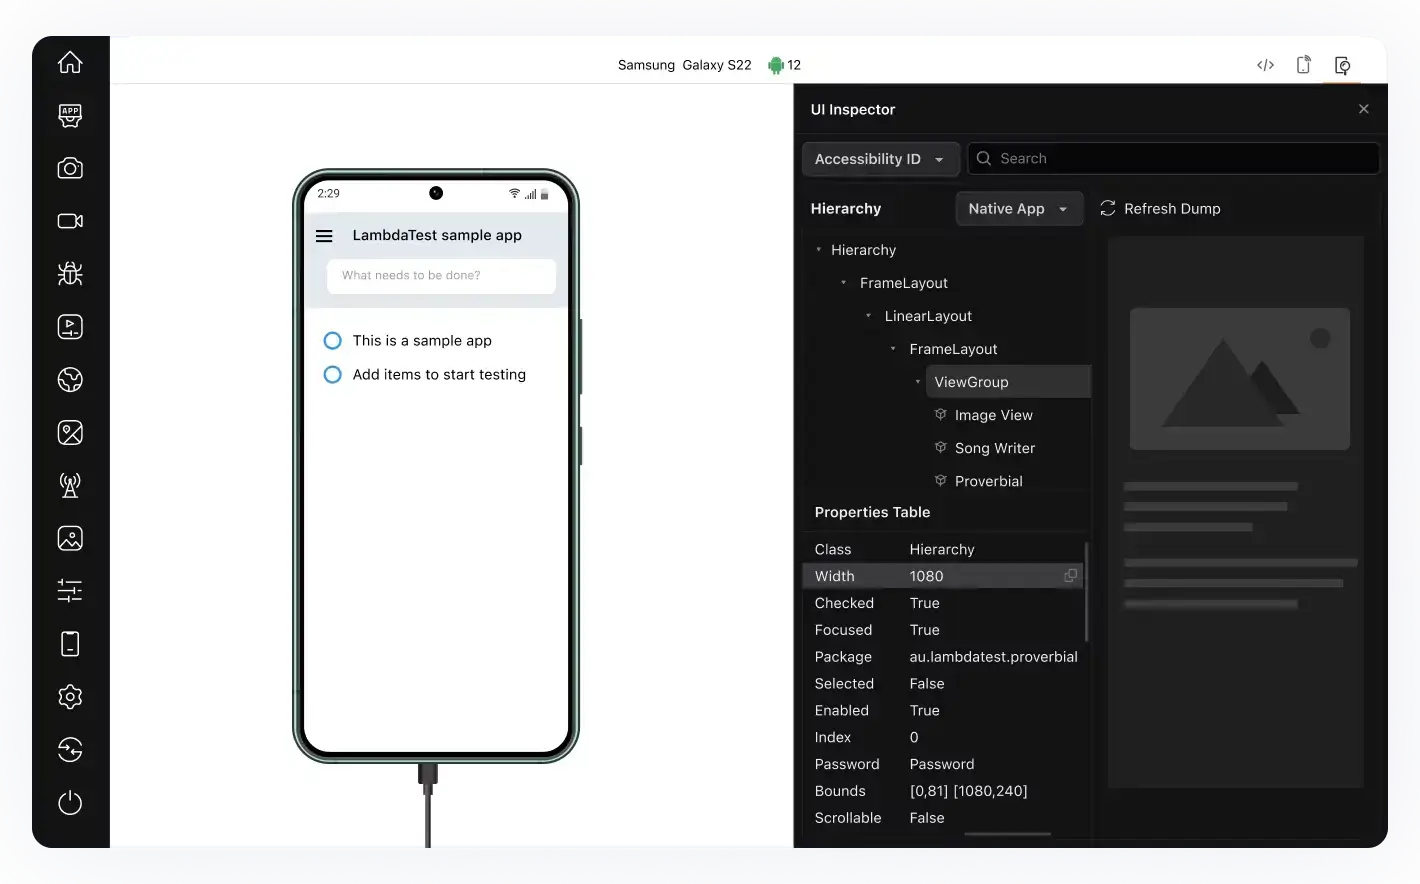Image resolution: width=1420 pixels, height=884 pixels.
Task: Open geolocation simulation via the globe icon
Action: [70, 379]
